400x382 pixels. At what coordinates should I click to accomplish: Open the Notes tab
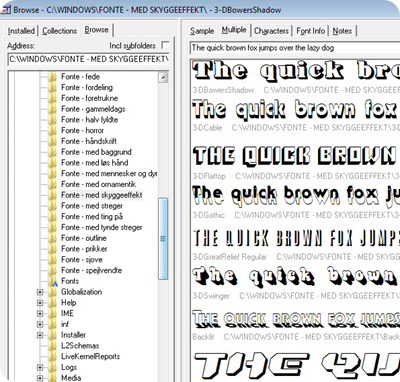point(342,31)
